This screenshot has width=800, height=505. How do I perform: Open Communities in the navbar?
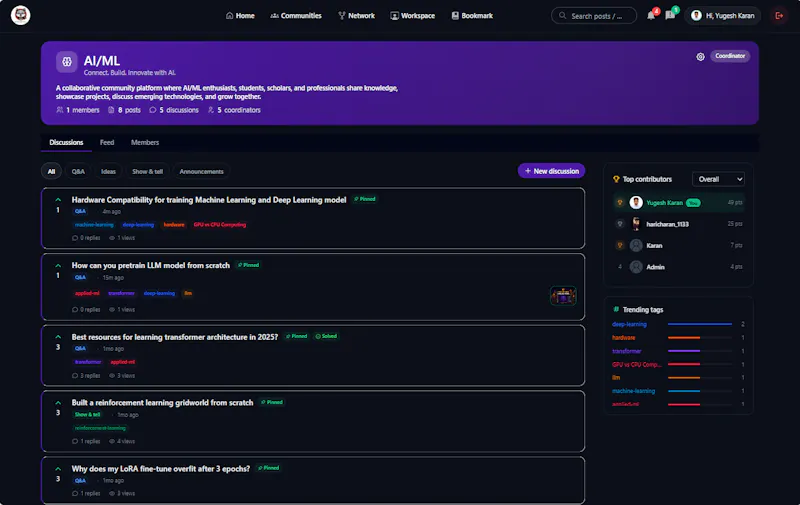coord(296,16)
